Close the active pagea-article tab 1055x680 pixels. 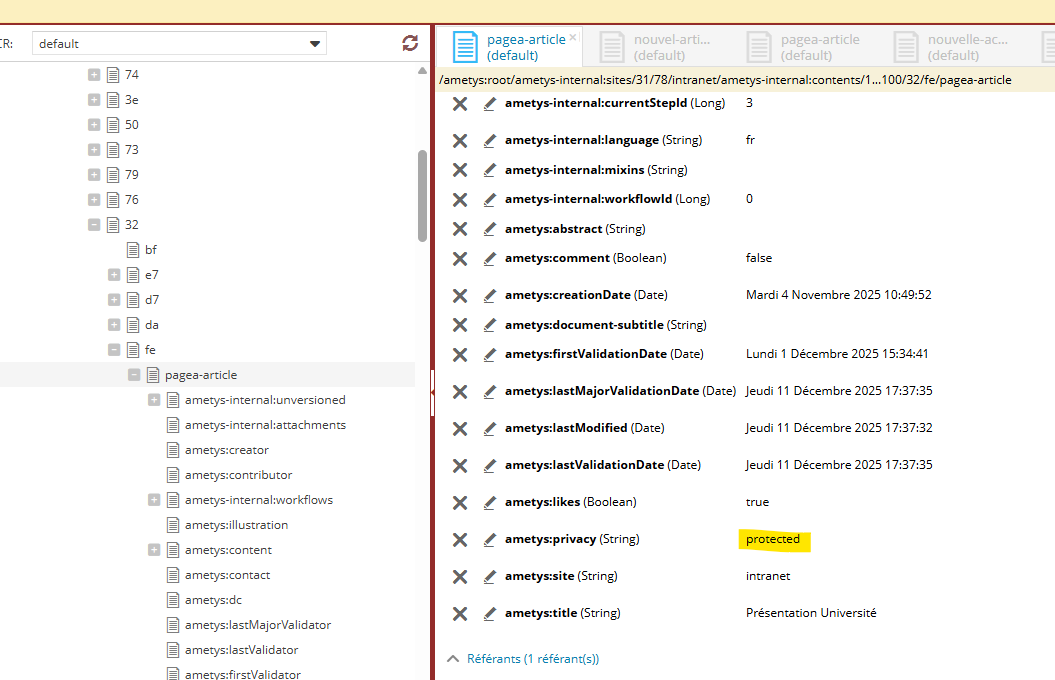point(573,38)
